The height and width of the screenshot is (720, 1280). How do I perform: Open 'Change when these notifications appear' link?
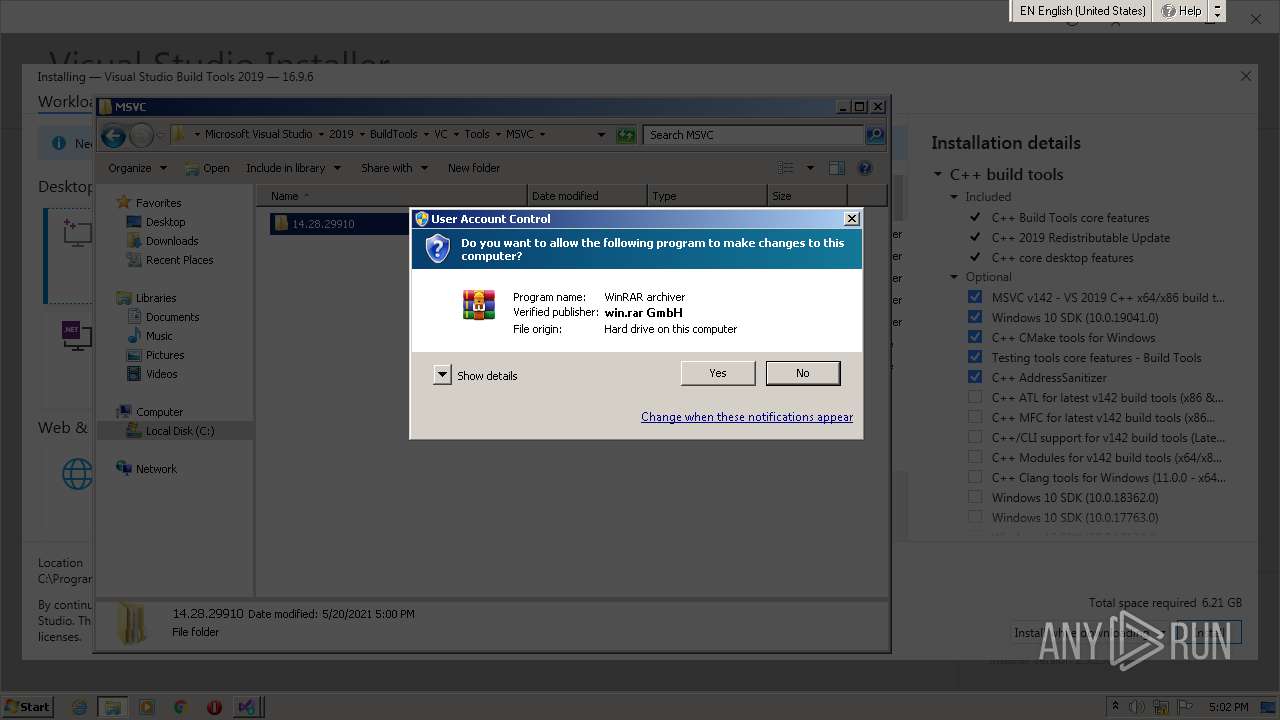pyautogui.click(x=747, y=417)
